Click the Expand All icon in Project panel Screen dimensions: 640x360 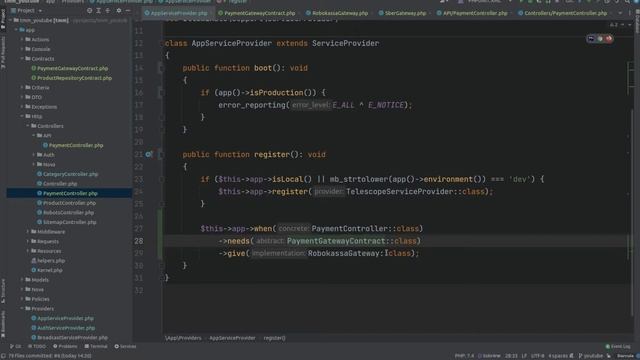point(99,11)
